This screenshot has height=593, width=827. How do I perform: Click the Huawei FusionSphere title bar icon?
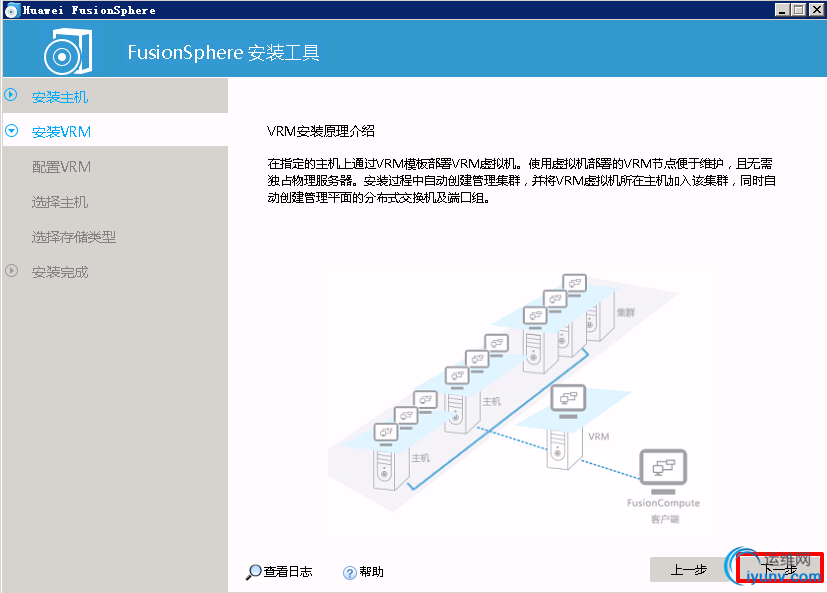pyautogui.click(x=11, y=10)
